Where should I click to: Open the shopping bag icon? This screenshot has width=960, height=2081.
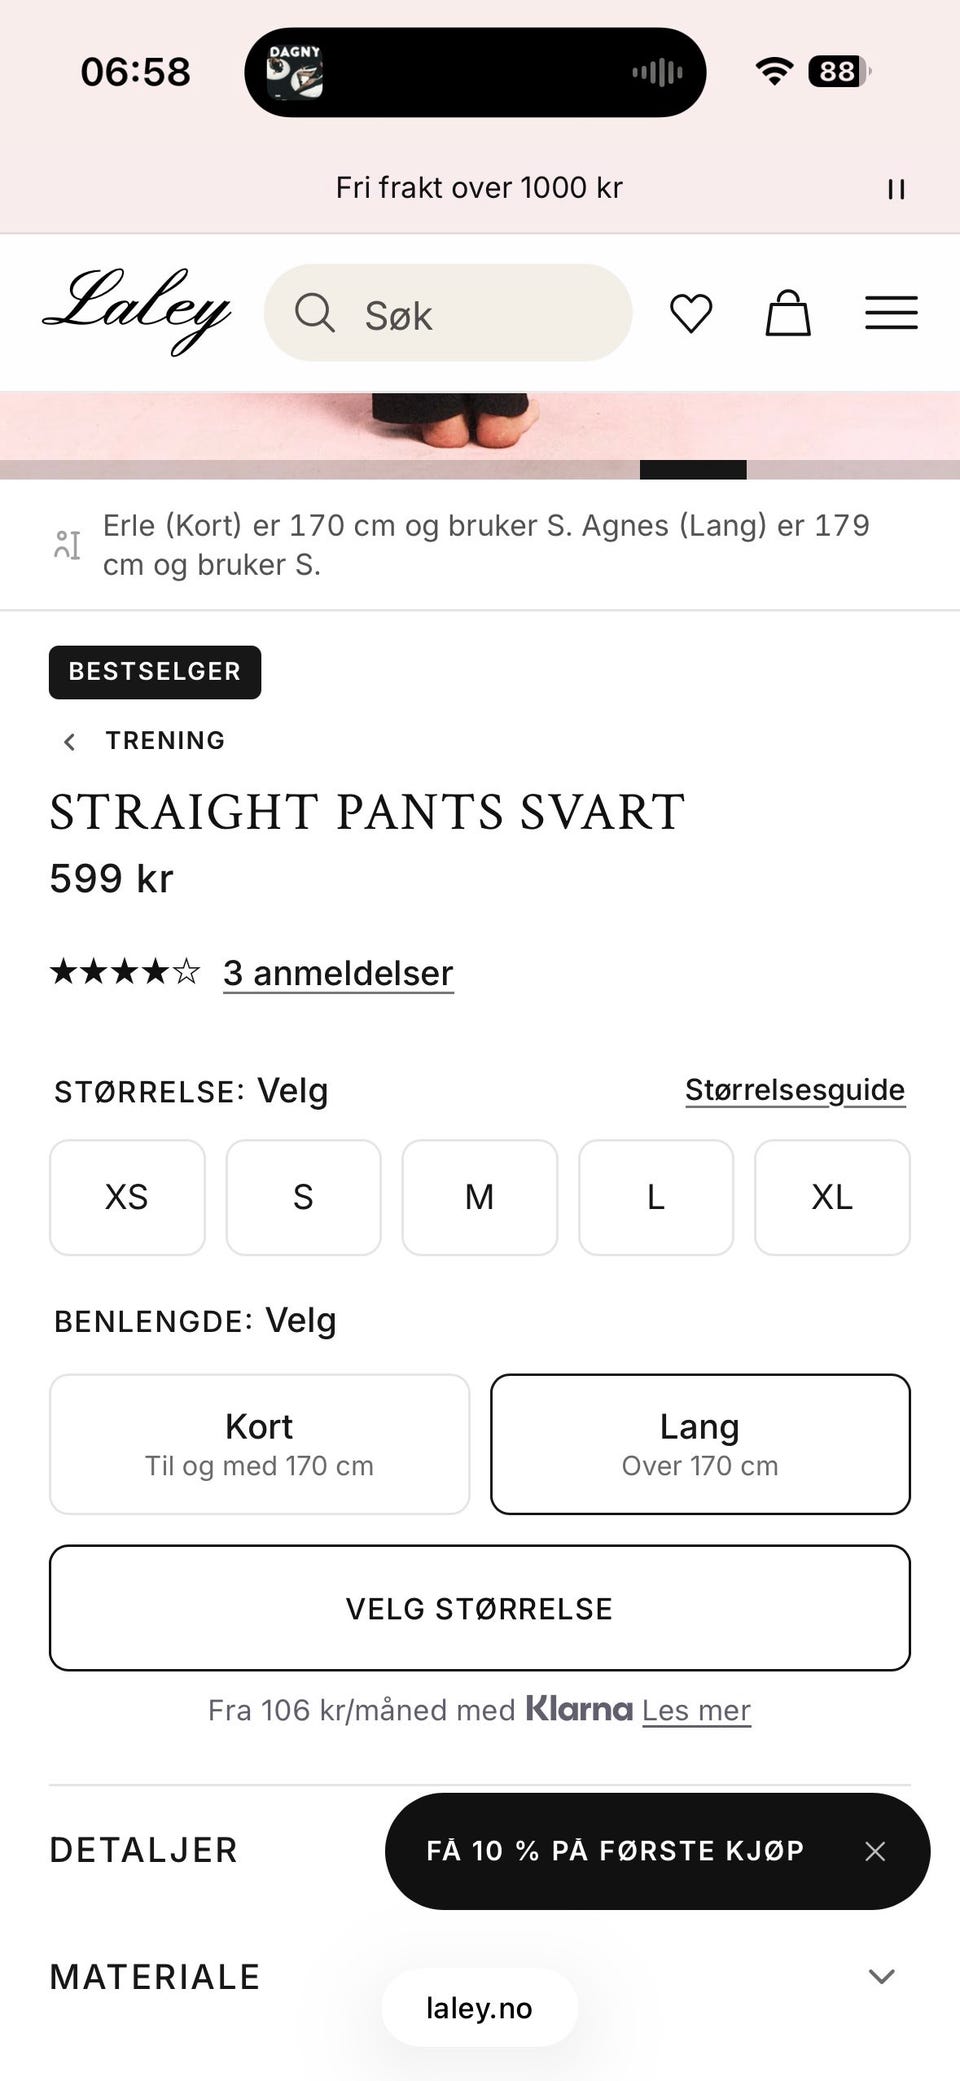(x=788, y=313)
